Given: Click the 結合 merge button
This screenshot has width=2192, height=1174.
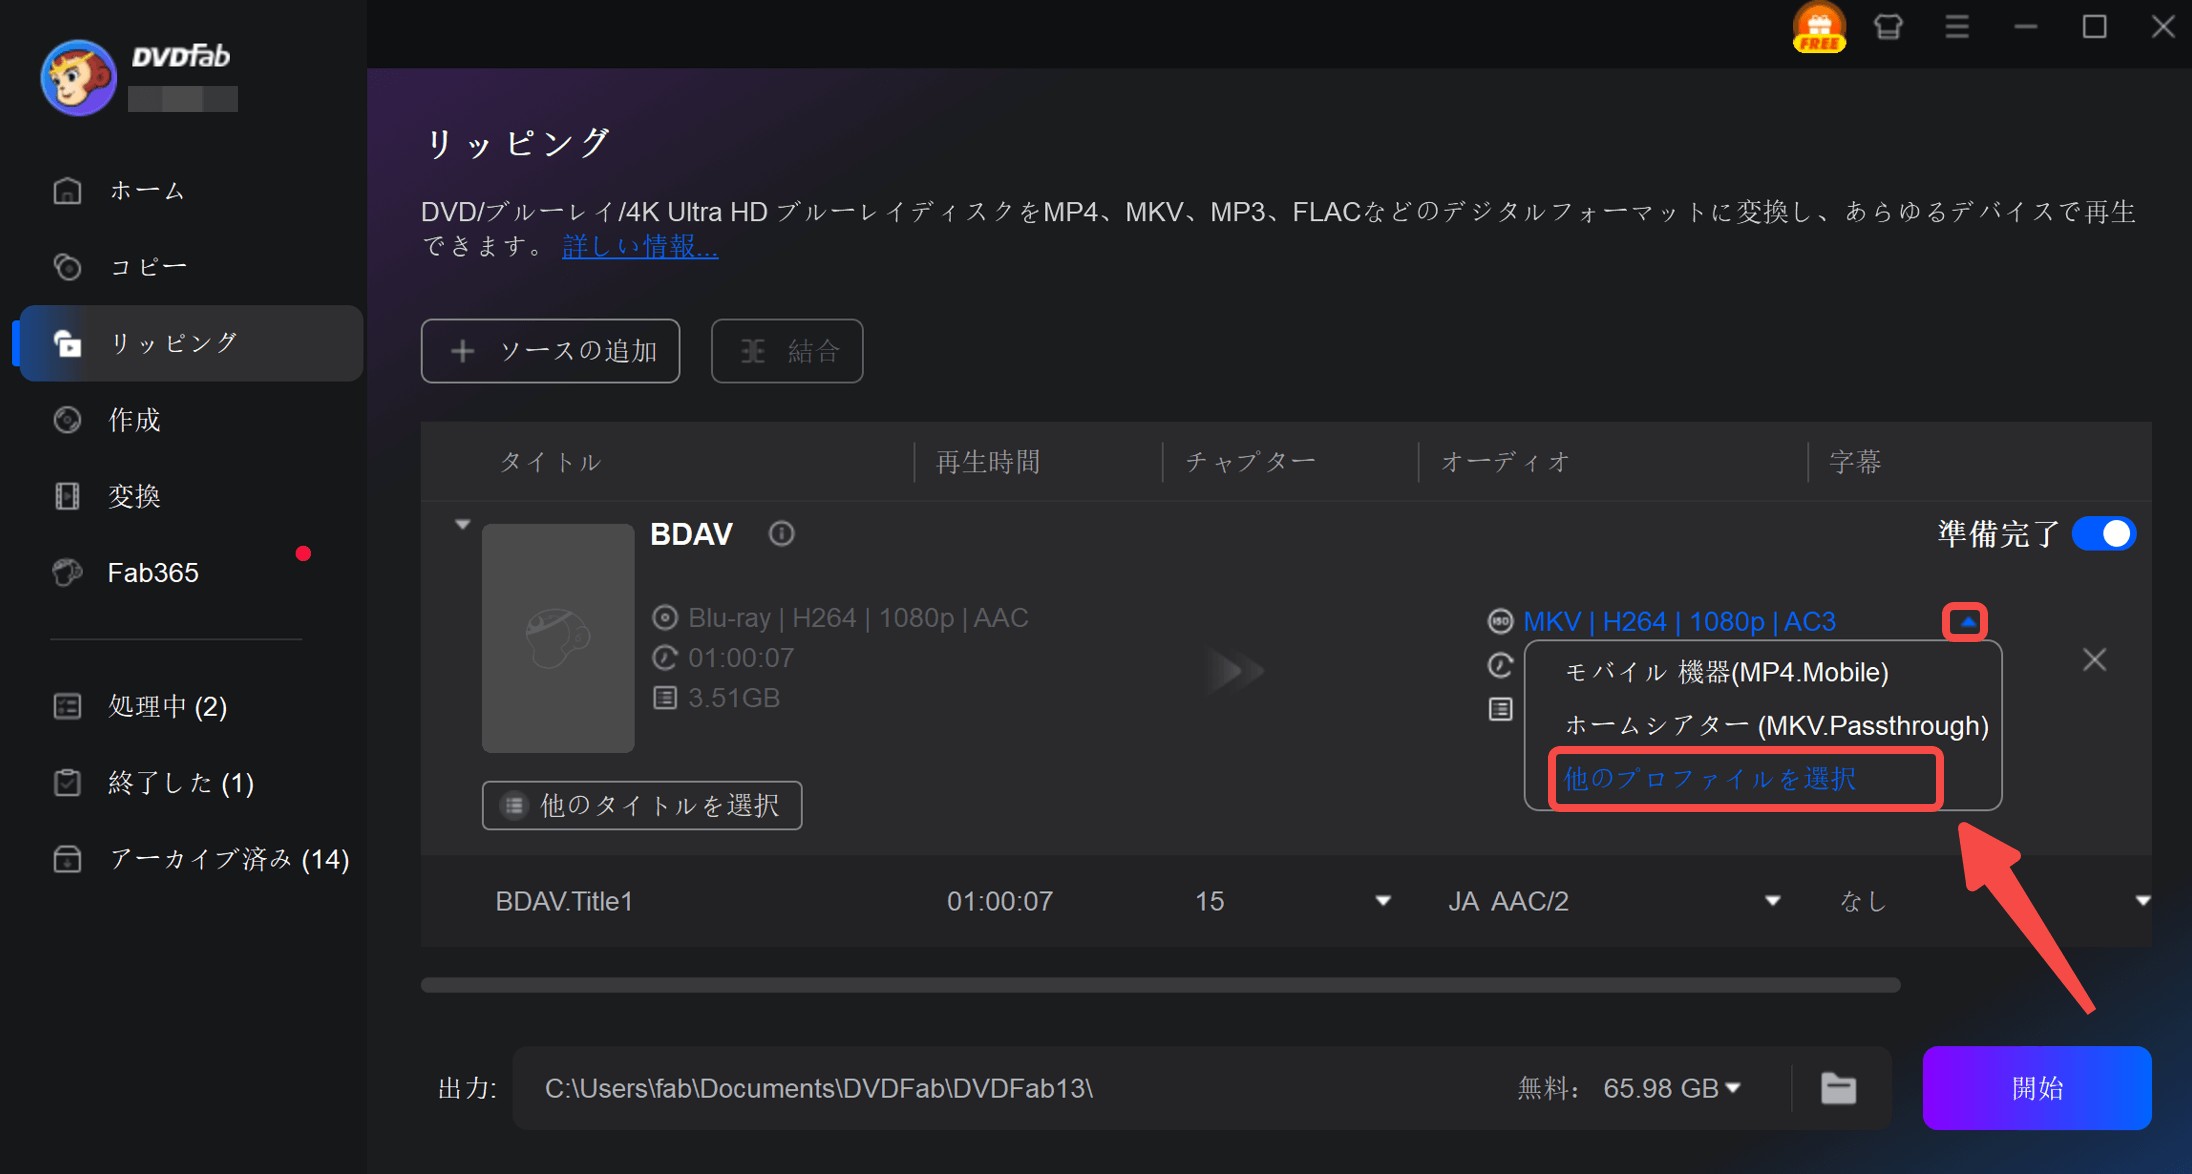Looking at the screenshot, I should point(787,351).
